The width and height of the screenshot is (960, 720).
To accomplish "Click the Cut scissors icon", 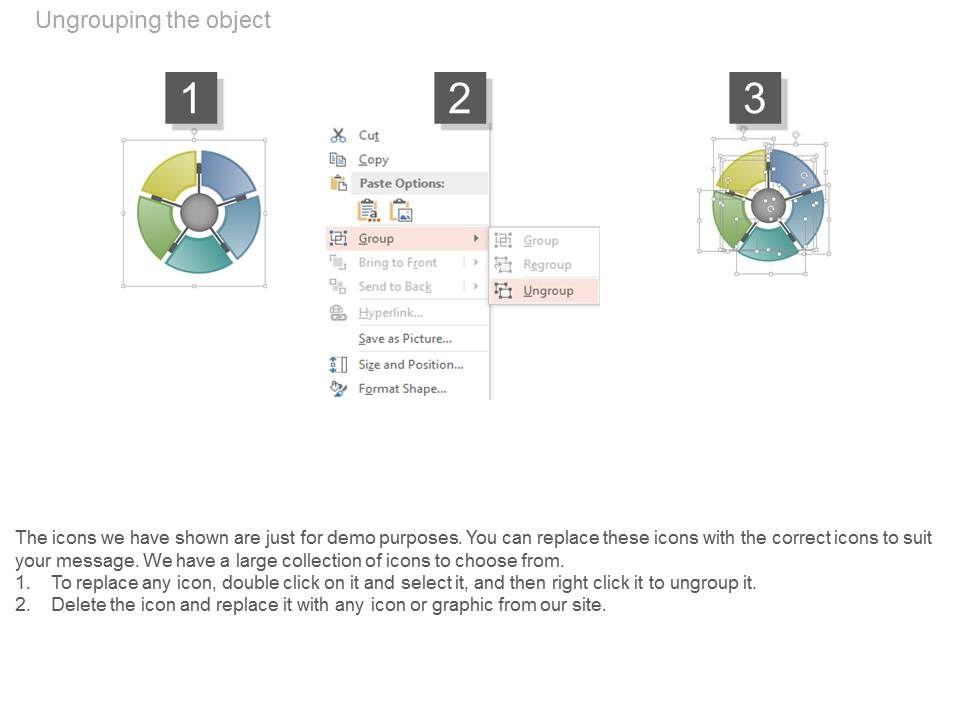I will click(x=338, y=135).
